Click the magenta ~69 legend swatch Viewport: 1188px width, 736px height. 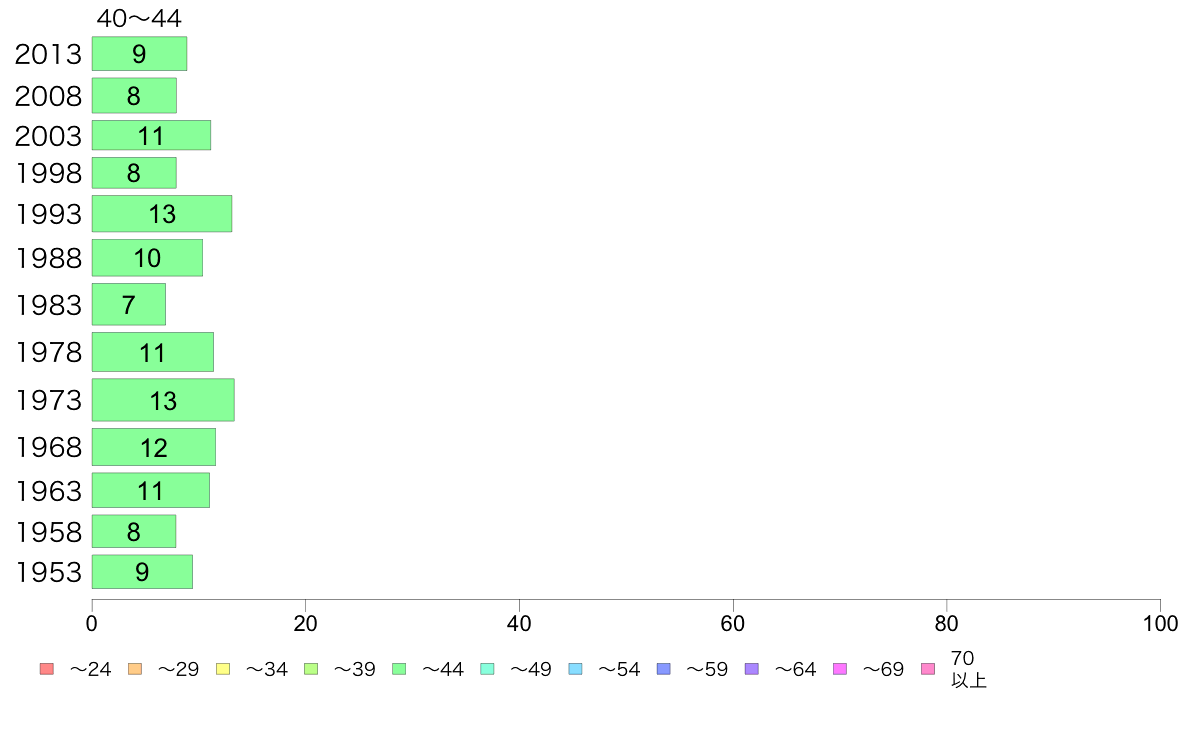click(x=839, y=669)
